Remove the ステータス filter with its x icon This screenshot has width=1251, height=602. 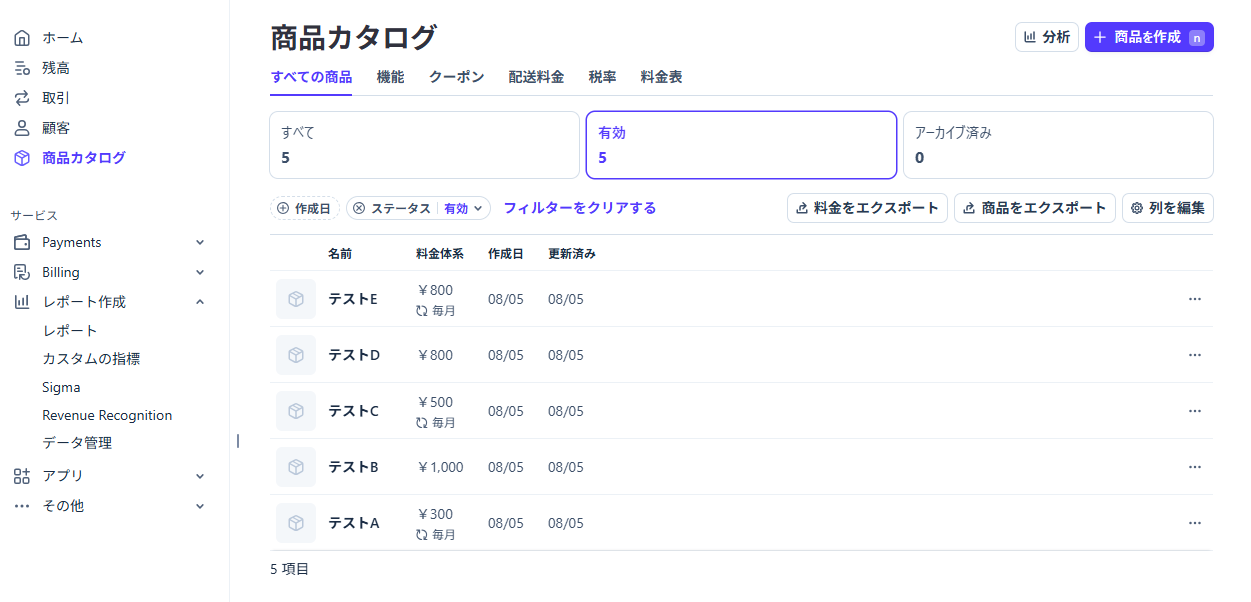coord(359,208)
